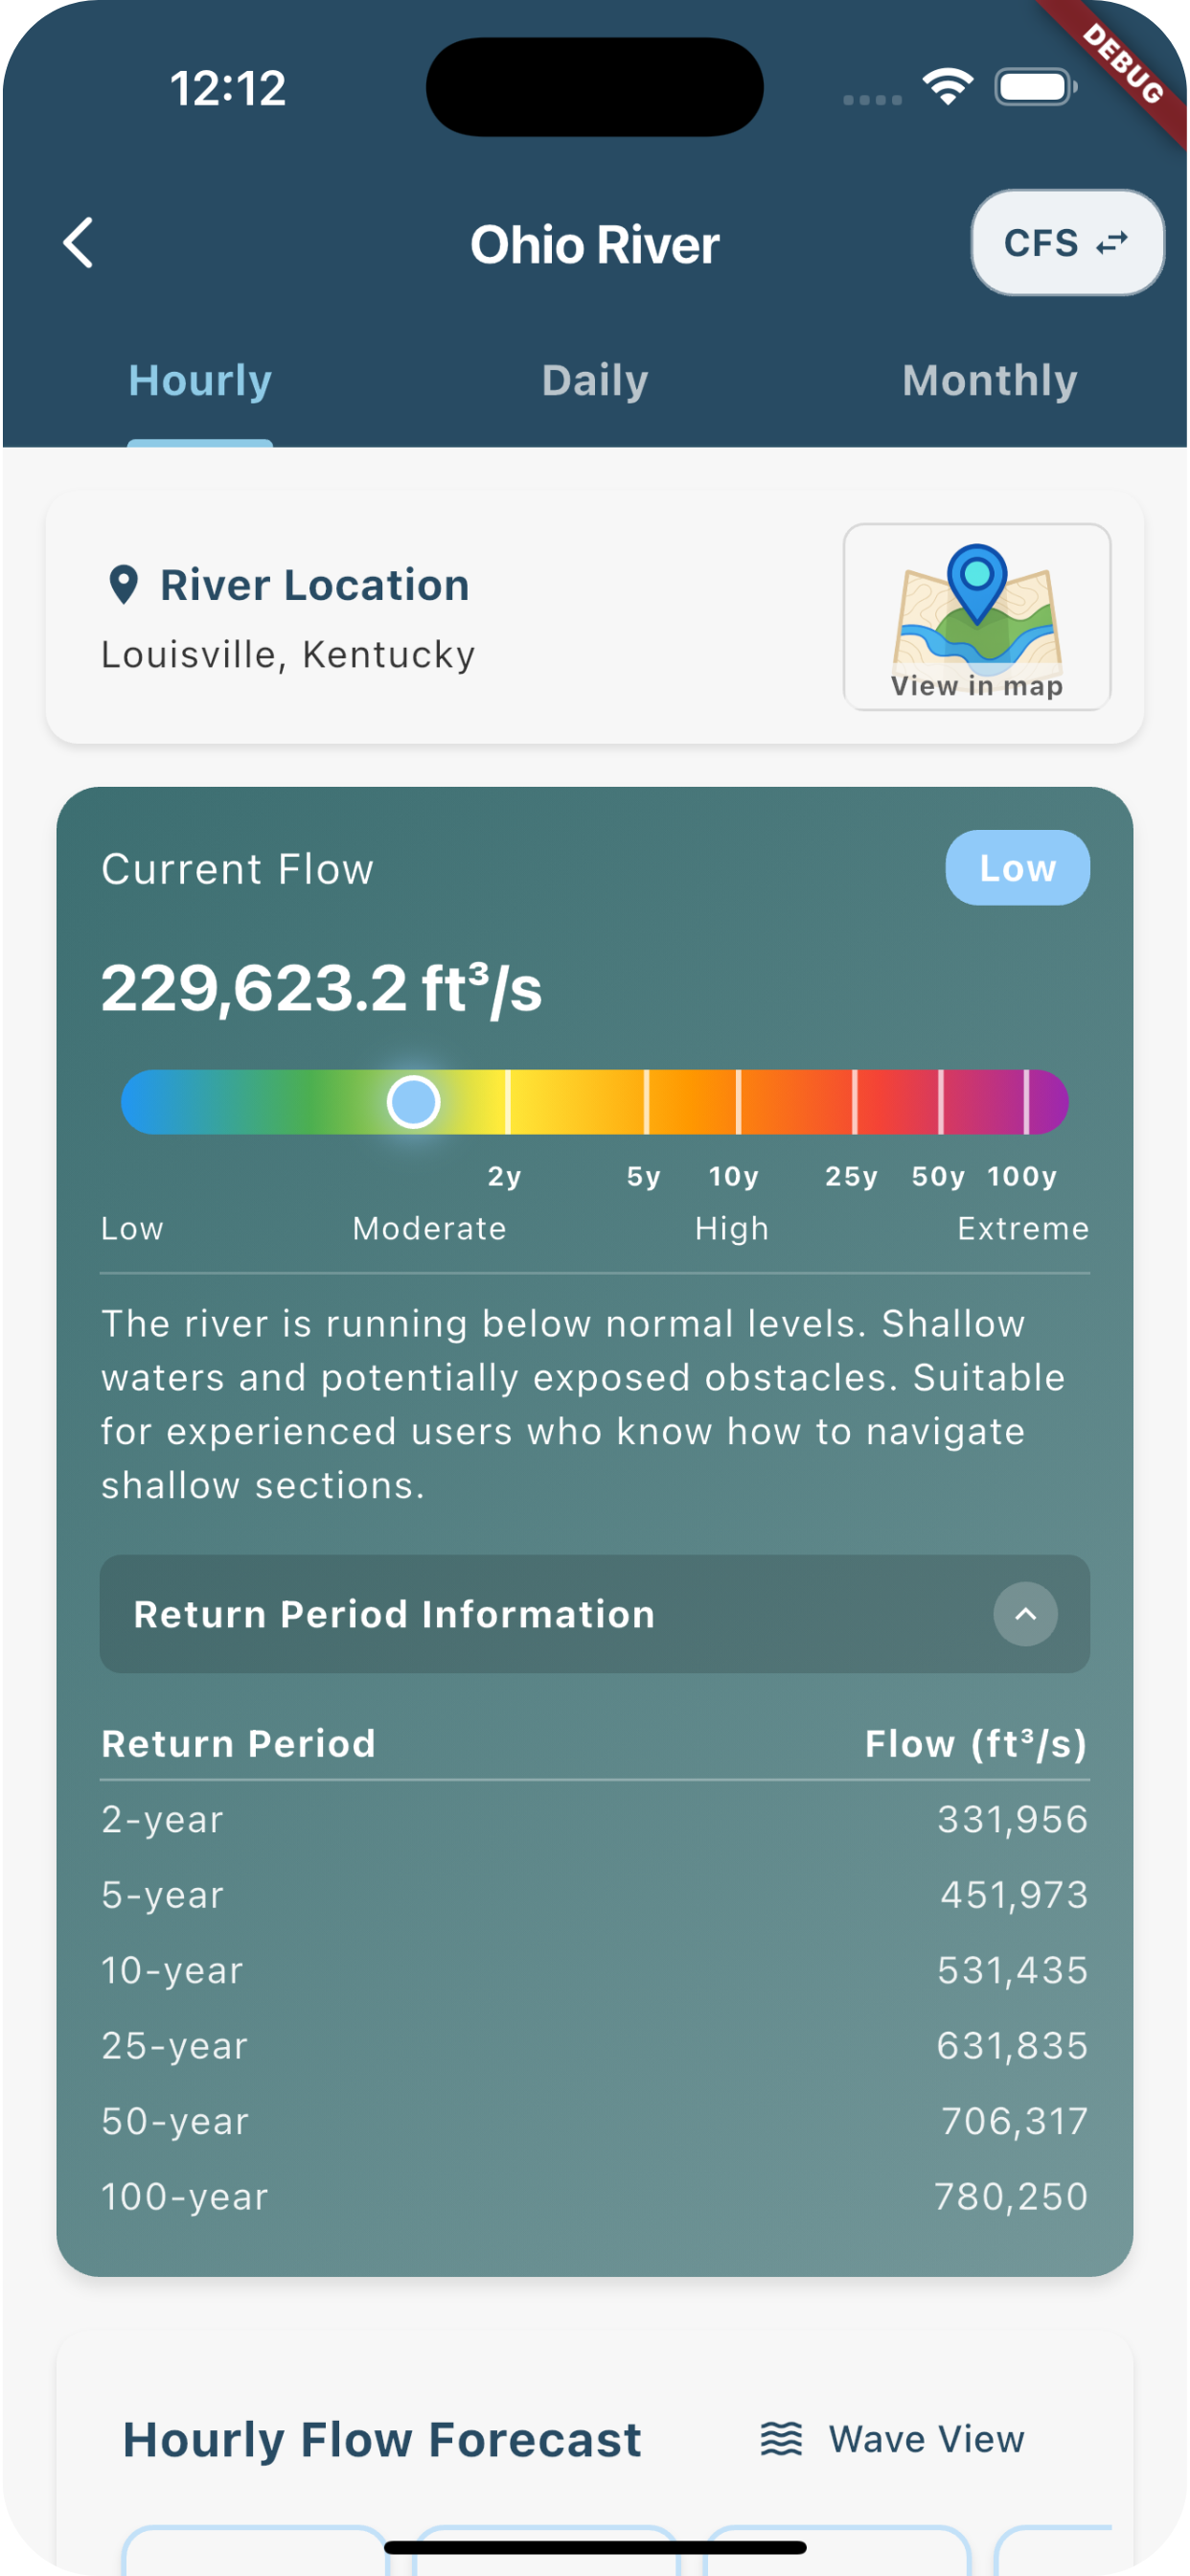Toggle flow units with the CFS button
The height and width of the screenshot is (2576, 1190).
click(x=1066, y=243)
